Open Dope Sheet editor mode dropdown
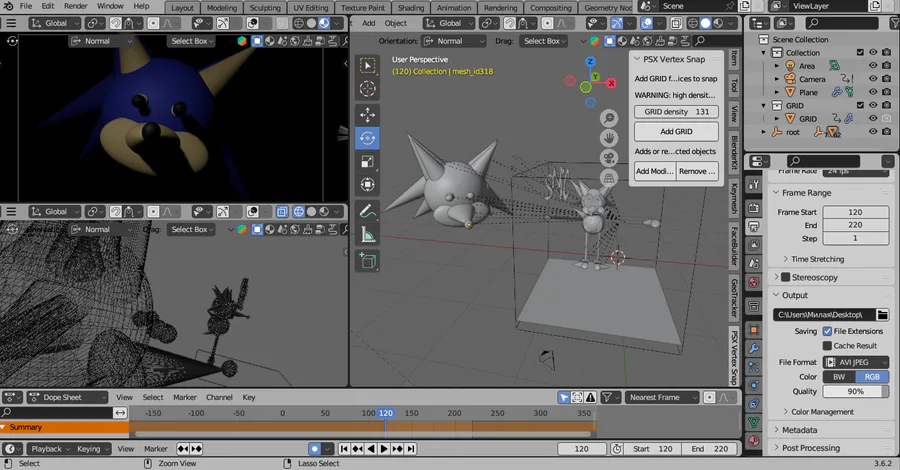The height and width of the screenshot is (470, 900). point(68,397)
